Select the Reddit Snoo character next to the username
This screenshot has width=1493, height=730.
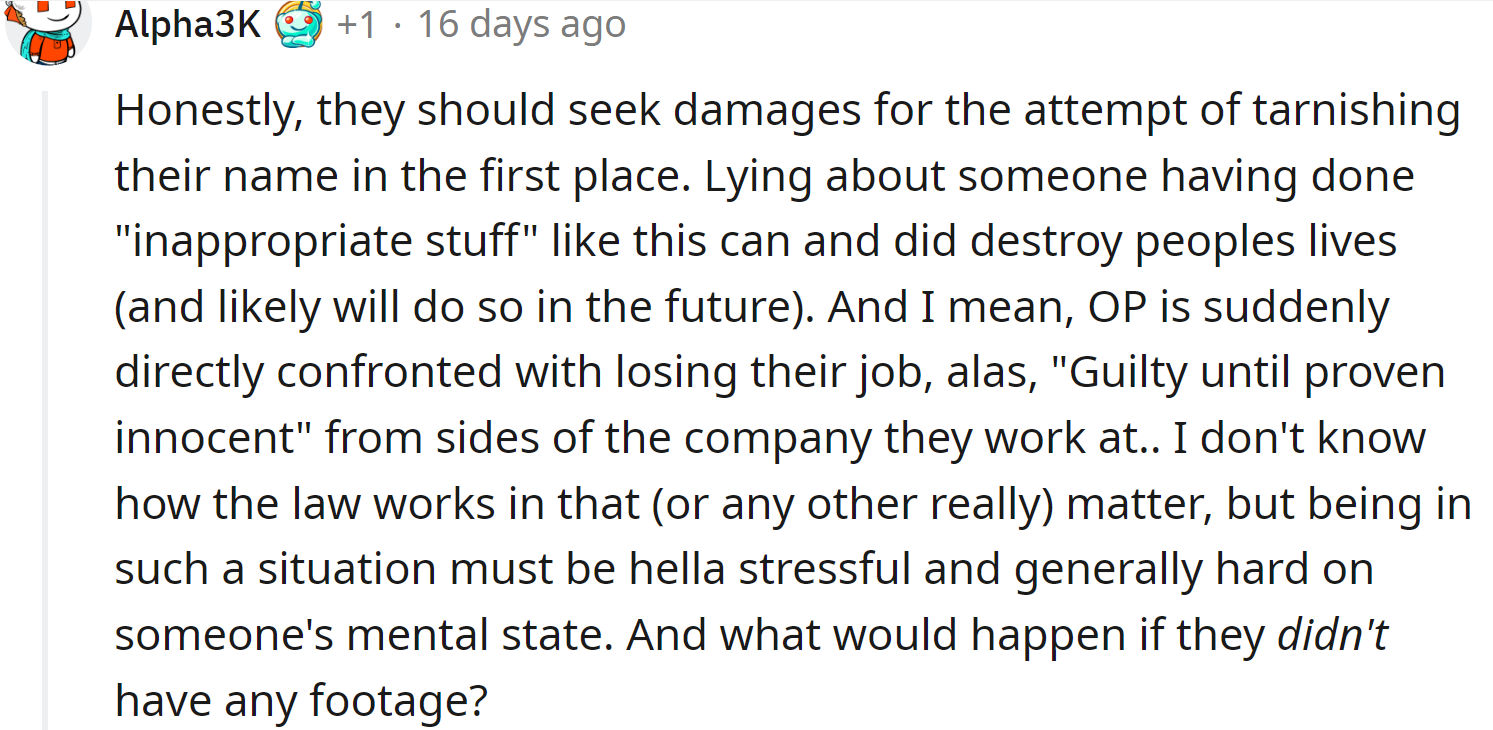tap(299, 23)
